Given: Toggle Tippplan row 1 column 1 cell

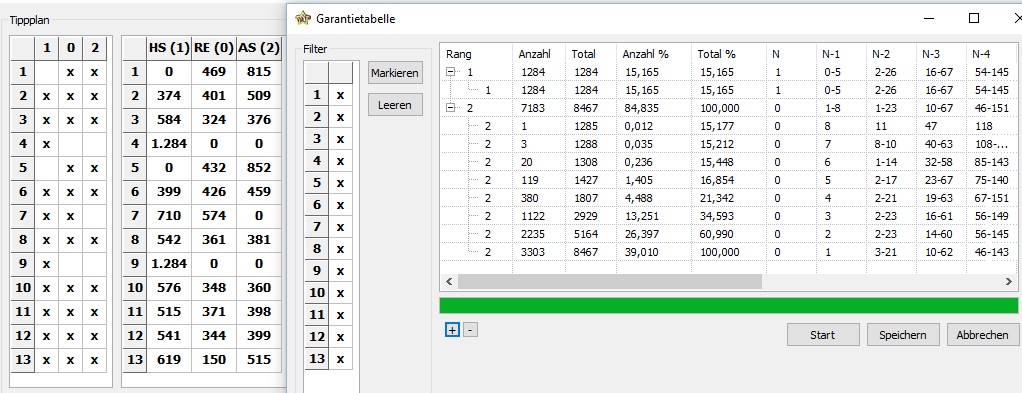Looking at the screenshot, I should (46, 72).
